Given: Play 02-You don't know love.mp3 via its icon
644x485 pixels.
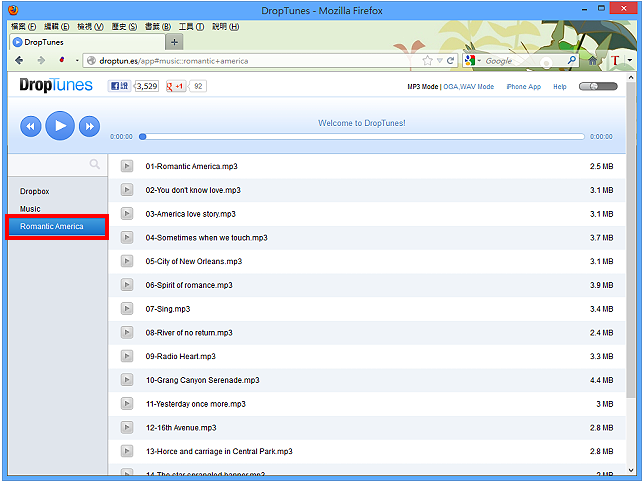Looking at the screenshot, I should [x=127, y=190].
